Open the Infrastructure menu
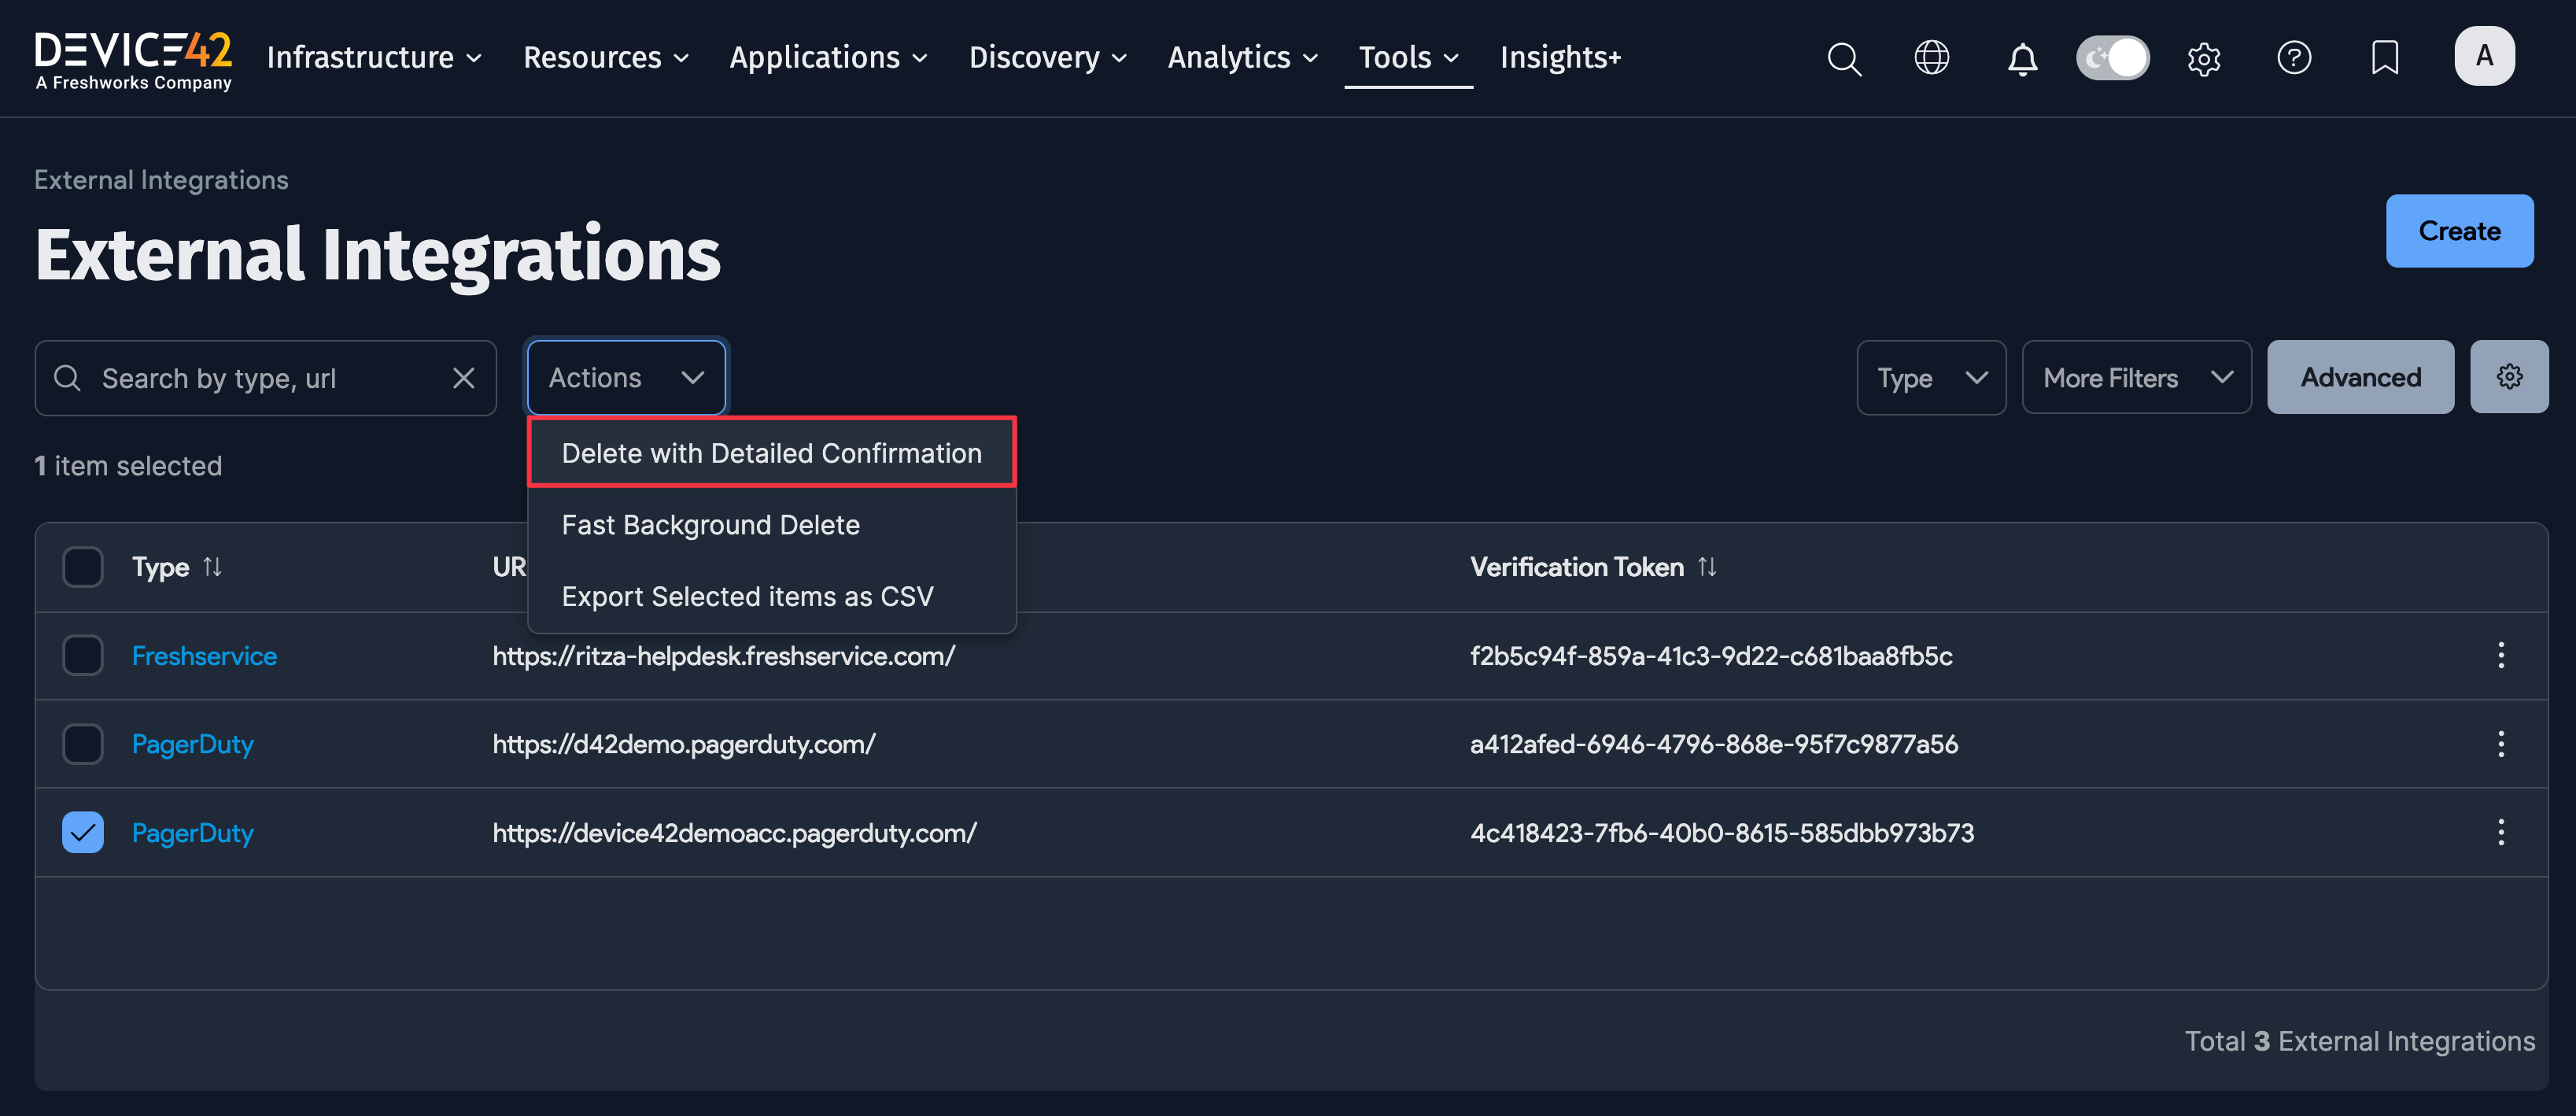The image size is (2576, 1116). (373, 57)
